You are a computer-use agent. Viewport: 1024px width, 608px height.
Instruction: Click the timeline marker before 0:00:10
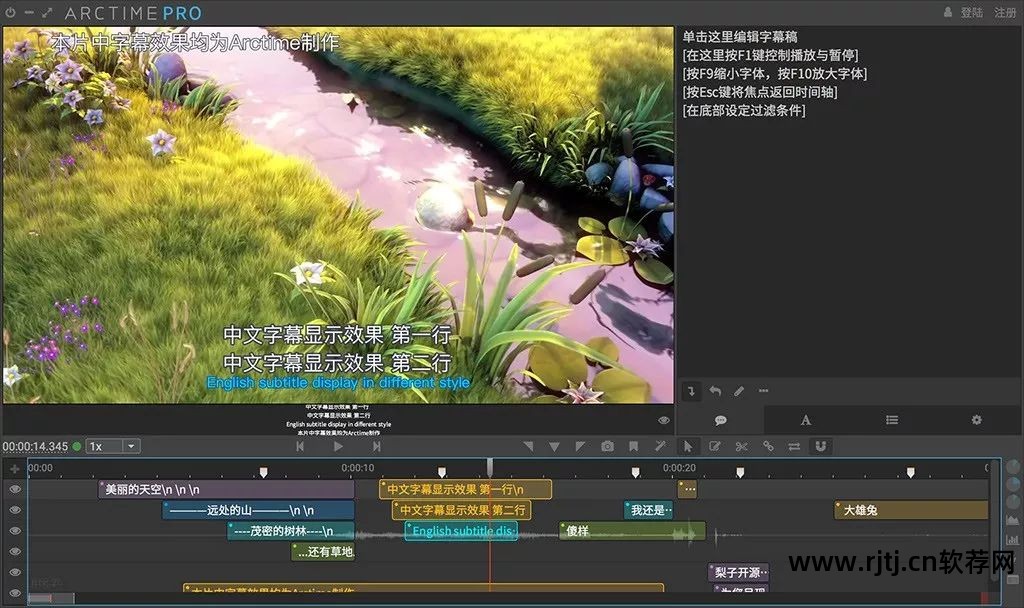[x=263, y=472]
